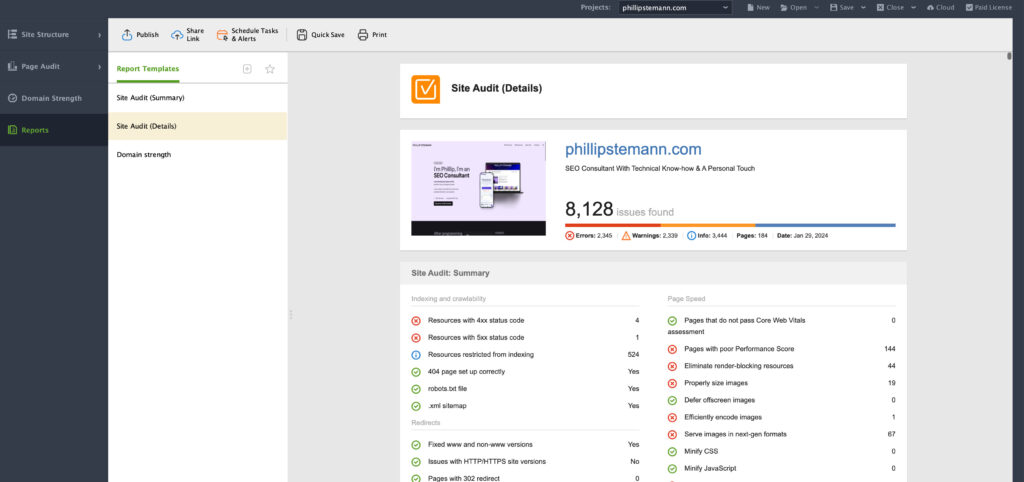Click the Reports sidebar icon

(x=12, y=130)
